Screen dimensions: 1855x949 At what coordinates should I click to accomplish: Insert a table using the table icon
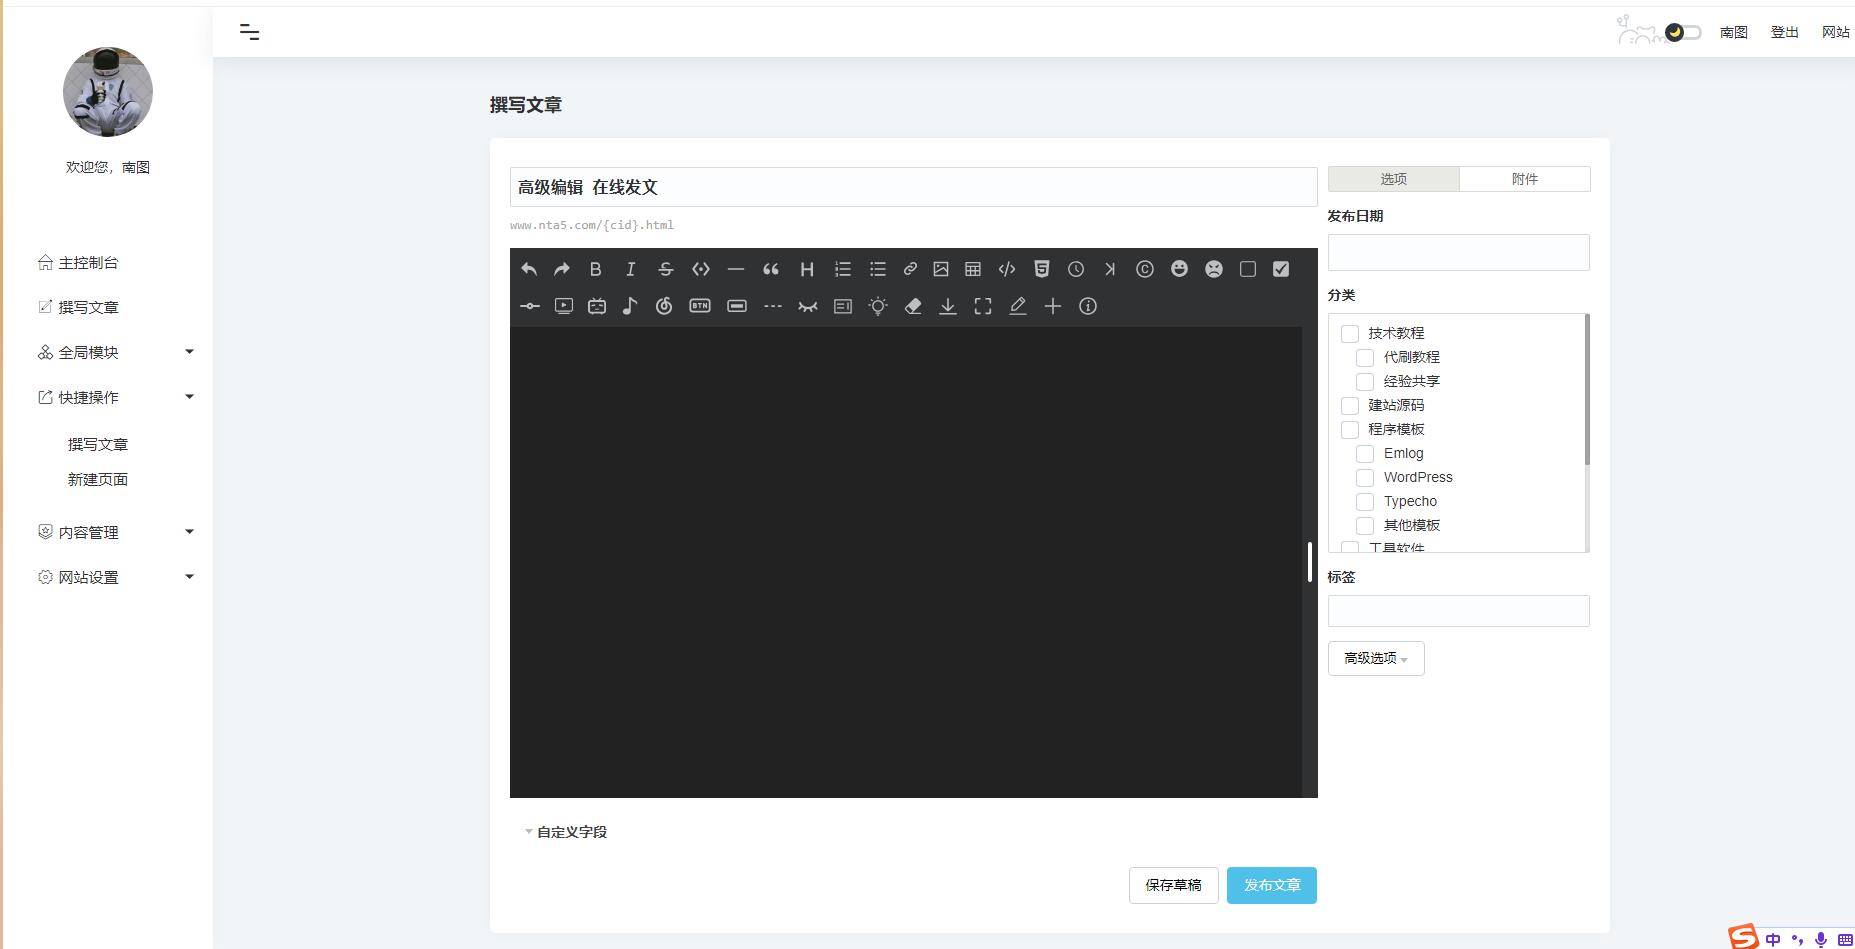point(972,269)
